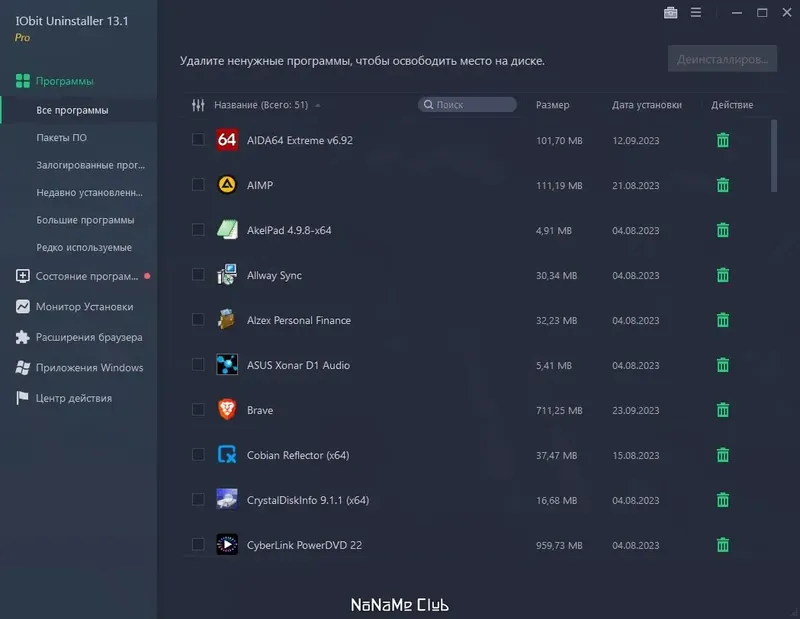The image size is (800, 619).
Task: Toggle sort order arrow beside Название
Action: click(x=316, y=104)
